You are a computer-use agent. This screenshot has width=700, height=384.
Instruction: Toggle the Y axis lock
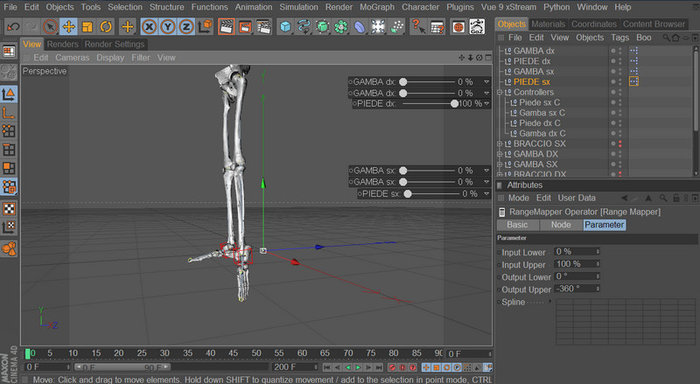167,27
